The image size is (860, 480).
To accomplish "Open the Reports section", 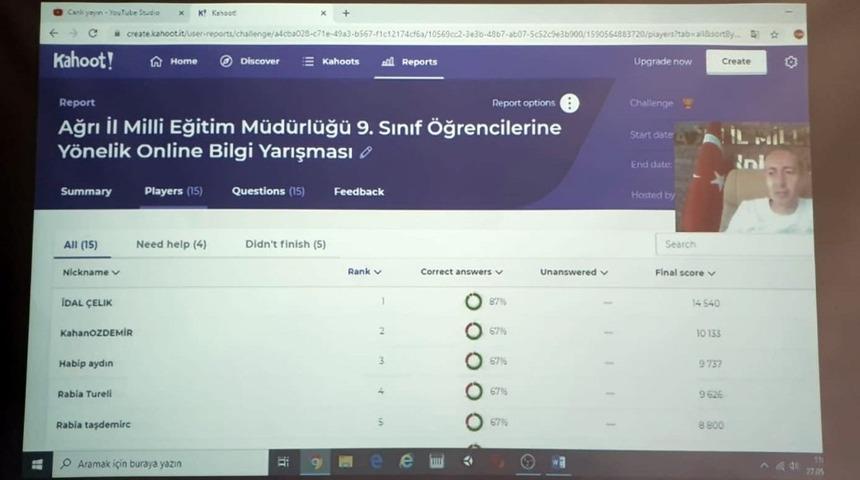I will (409, 62).
